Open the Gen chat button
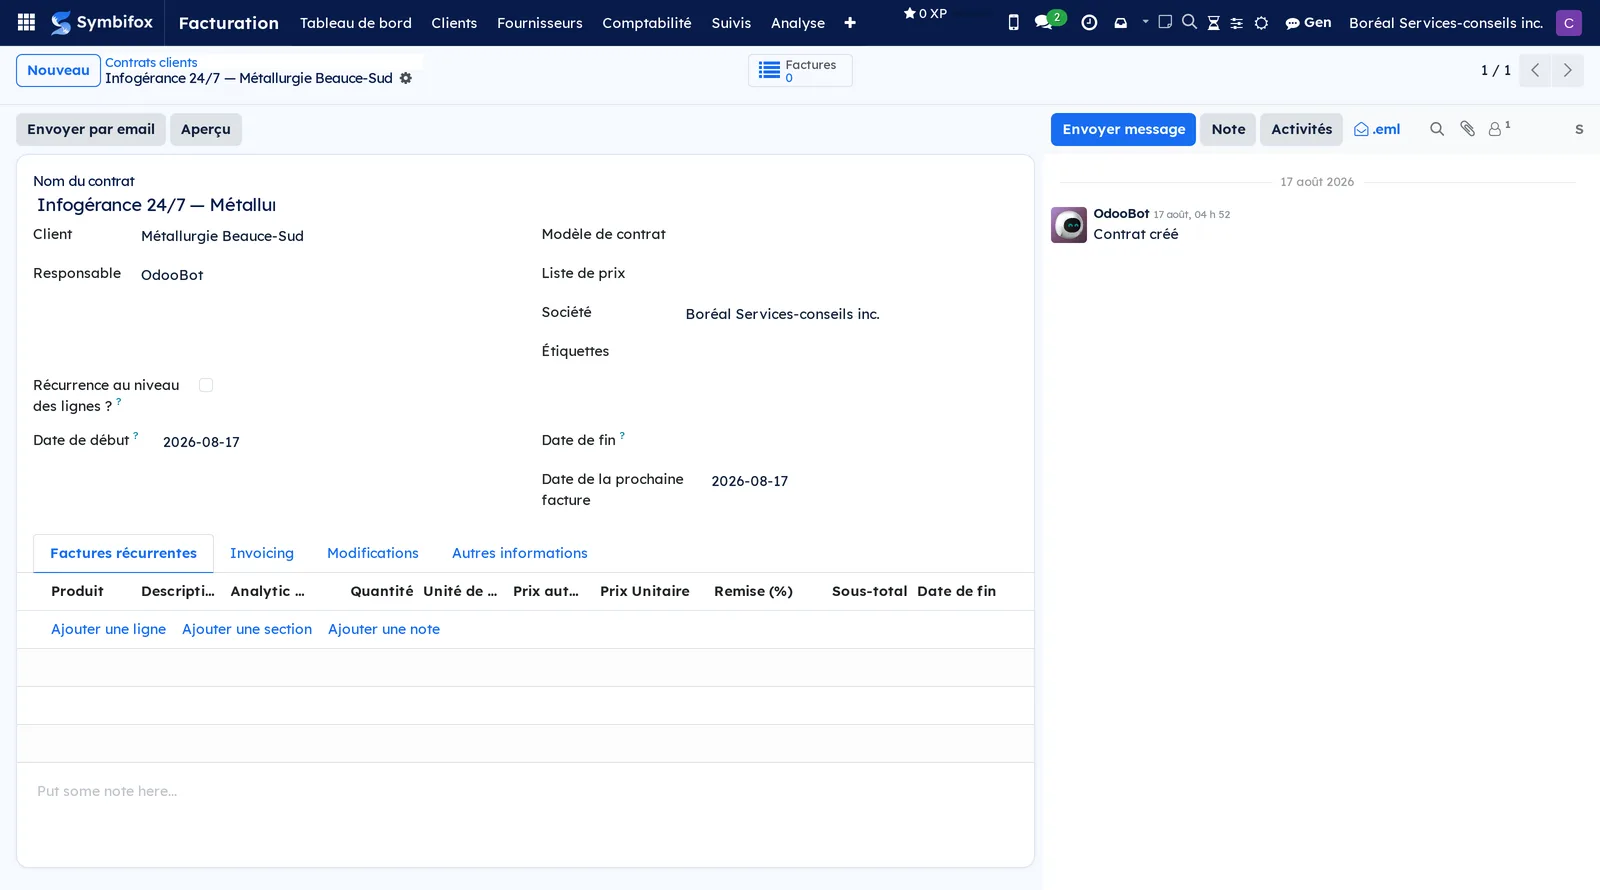The width and height of the screenshot is (1600, 890). click(1308, 22)
